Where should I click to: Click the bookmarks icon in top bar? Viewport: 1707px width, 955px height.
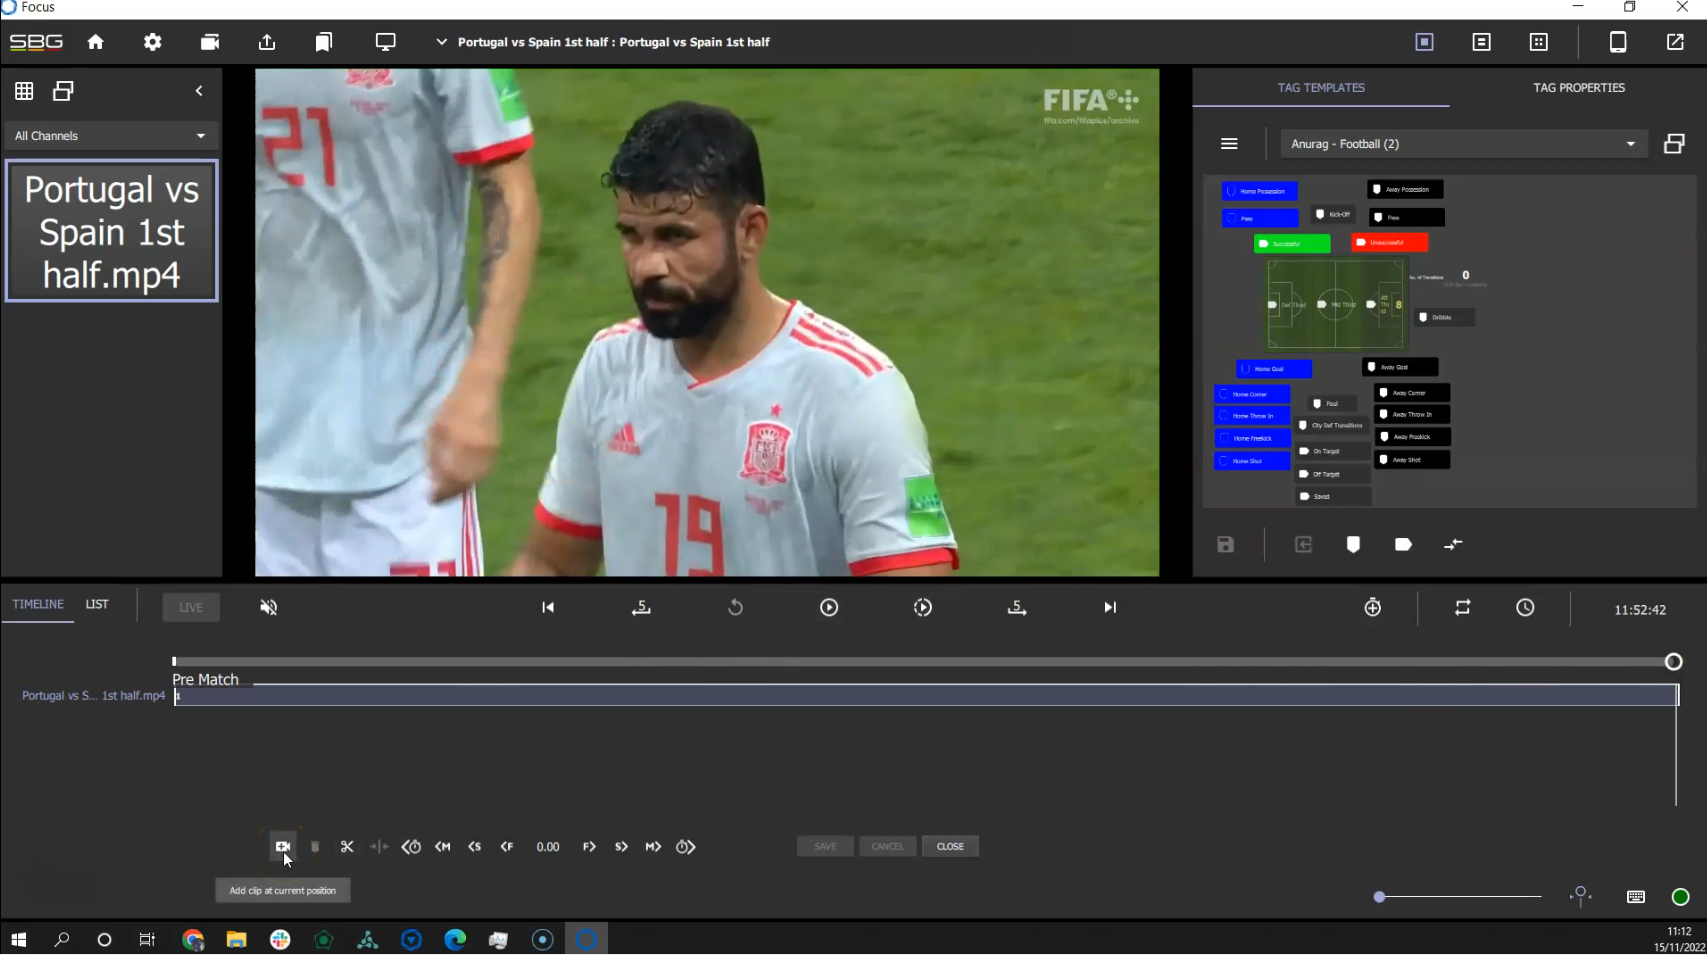click(324, 42)
